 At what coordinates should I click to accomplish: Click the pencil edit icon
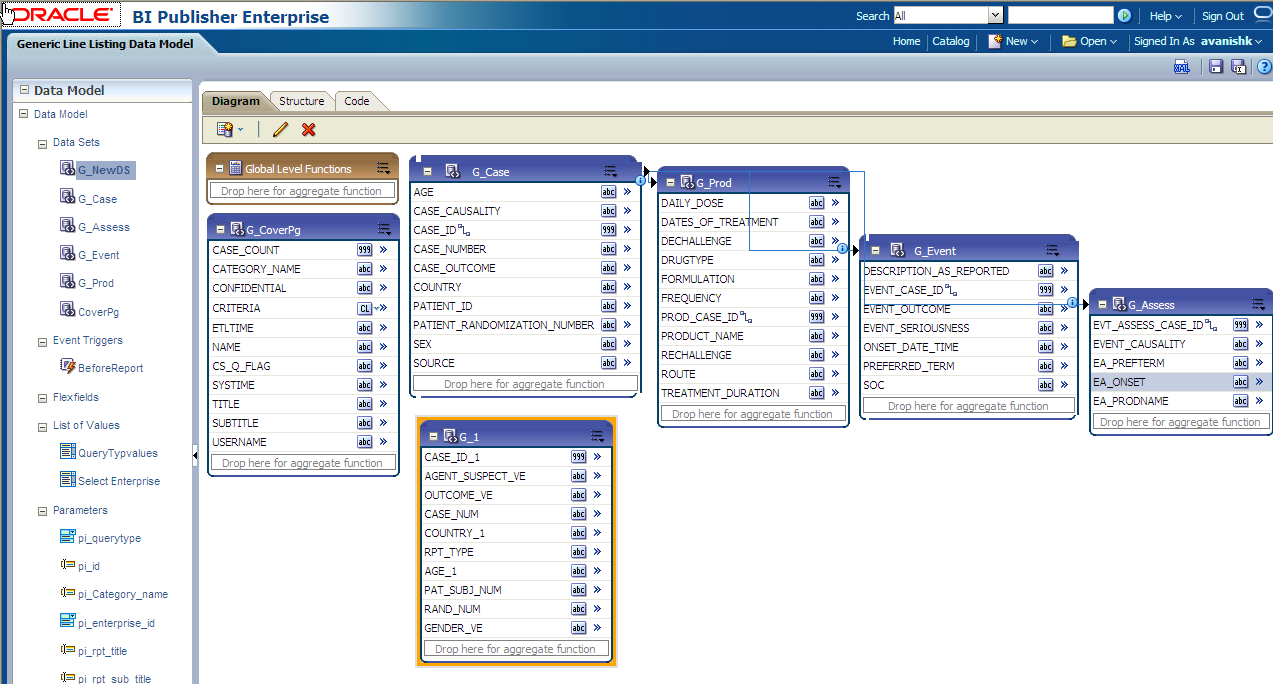pos(280,129)
